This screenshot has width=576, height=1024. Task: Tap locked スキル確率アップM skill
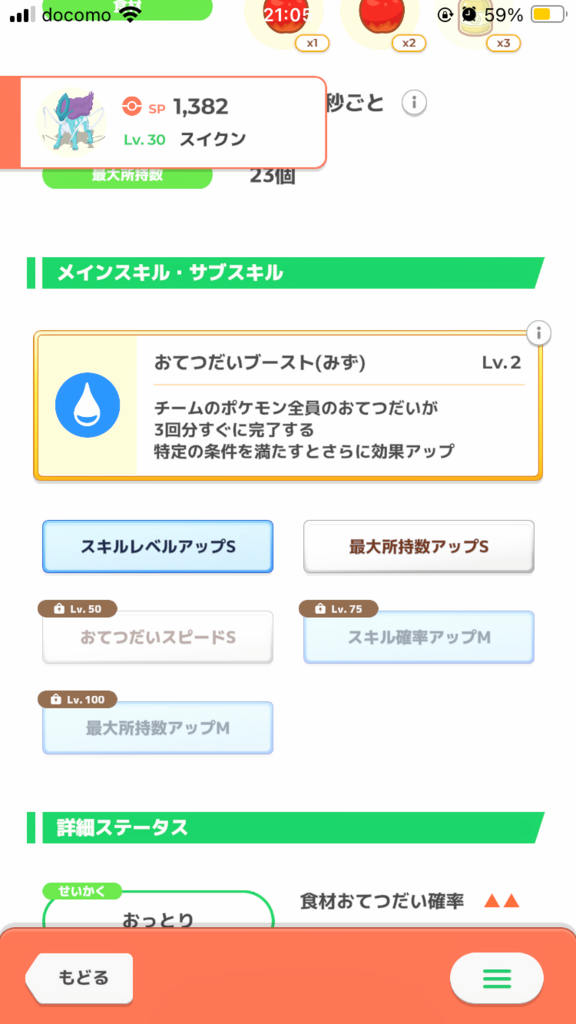point(419,637)
